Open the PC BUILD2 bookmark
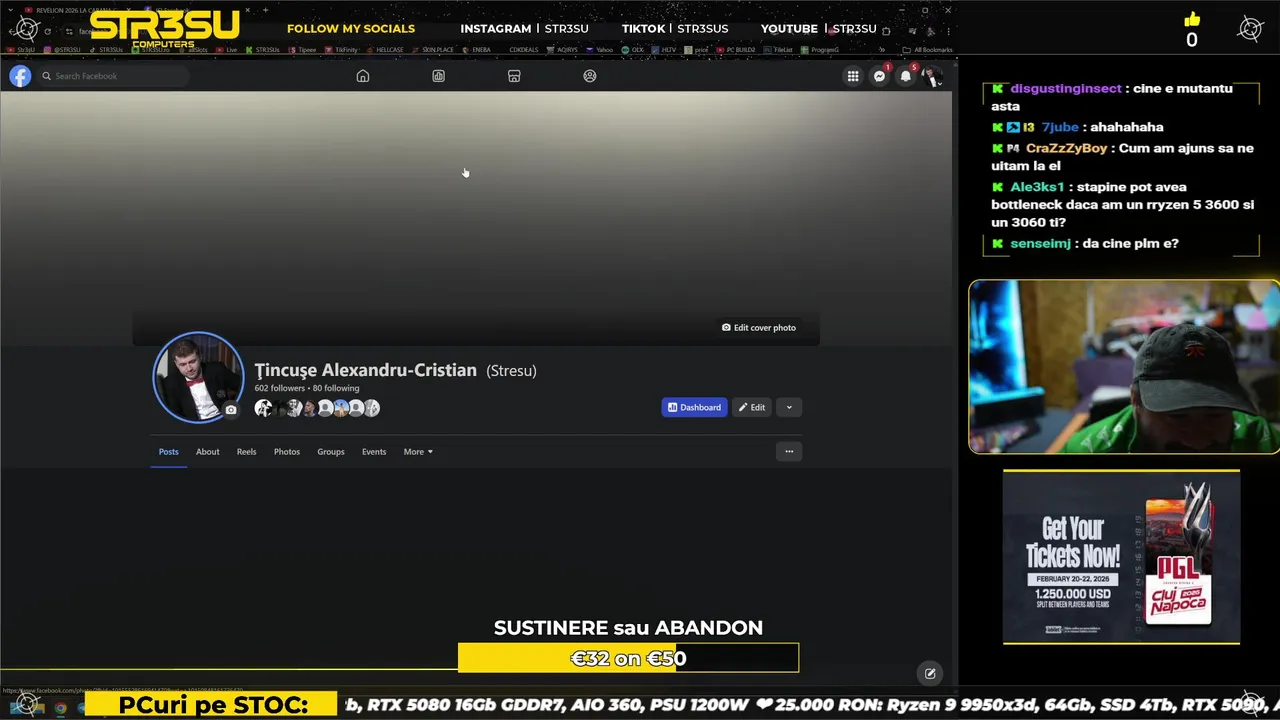Screen dimensions: 1280x720 pos(738,49)
